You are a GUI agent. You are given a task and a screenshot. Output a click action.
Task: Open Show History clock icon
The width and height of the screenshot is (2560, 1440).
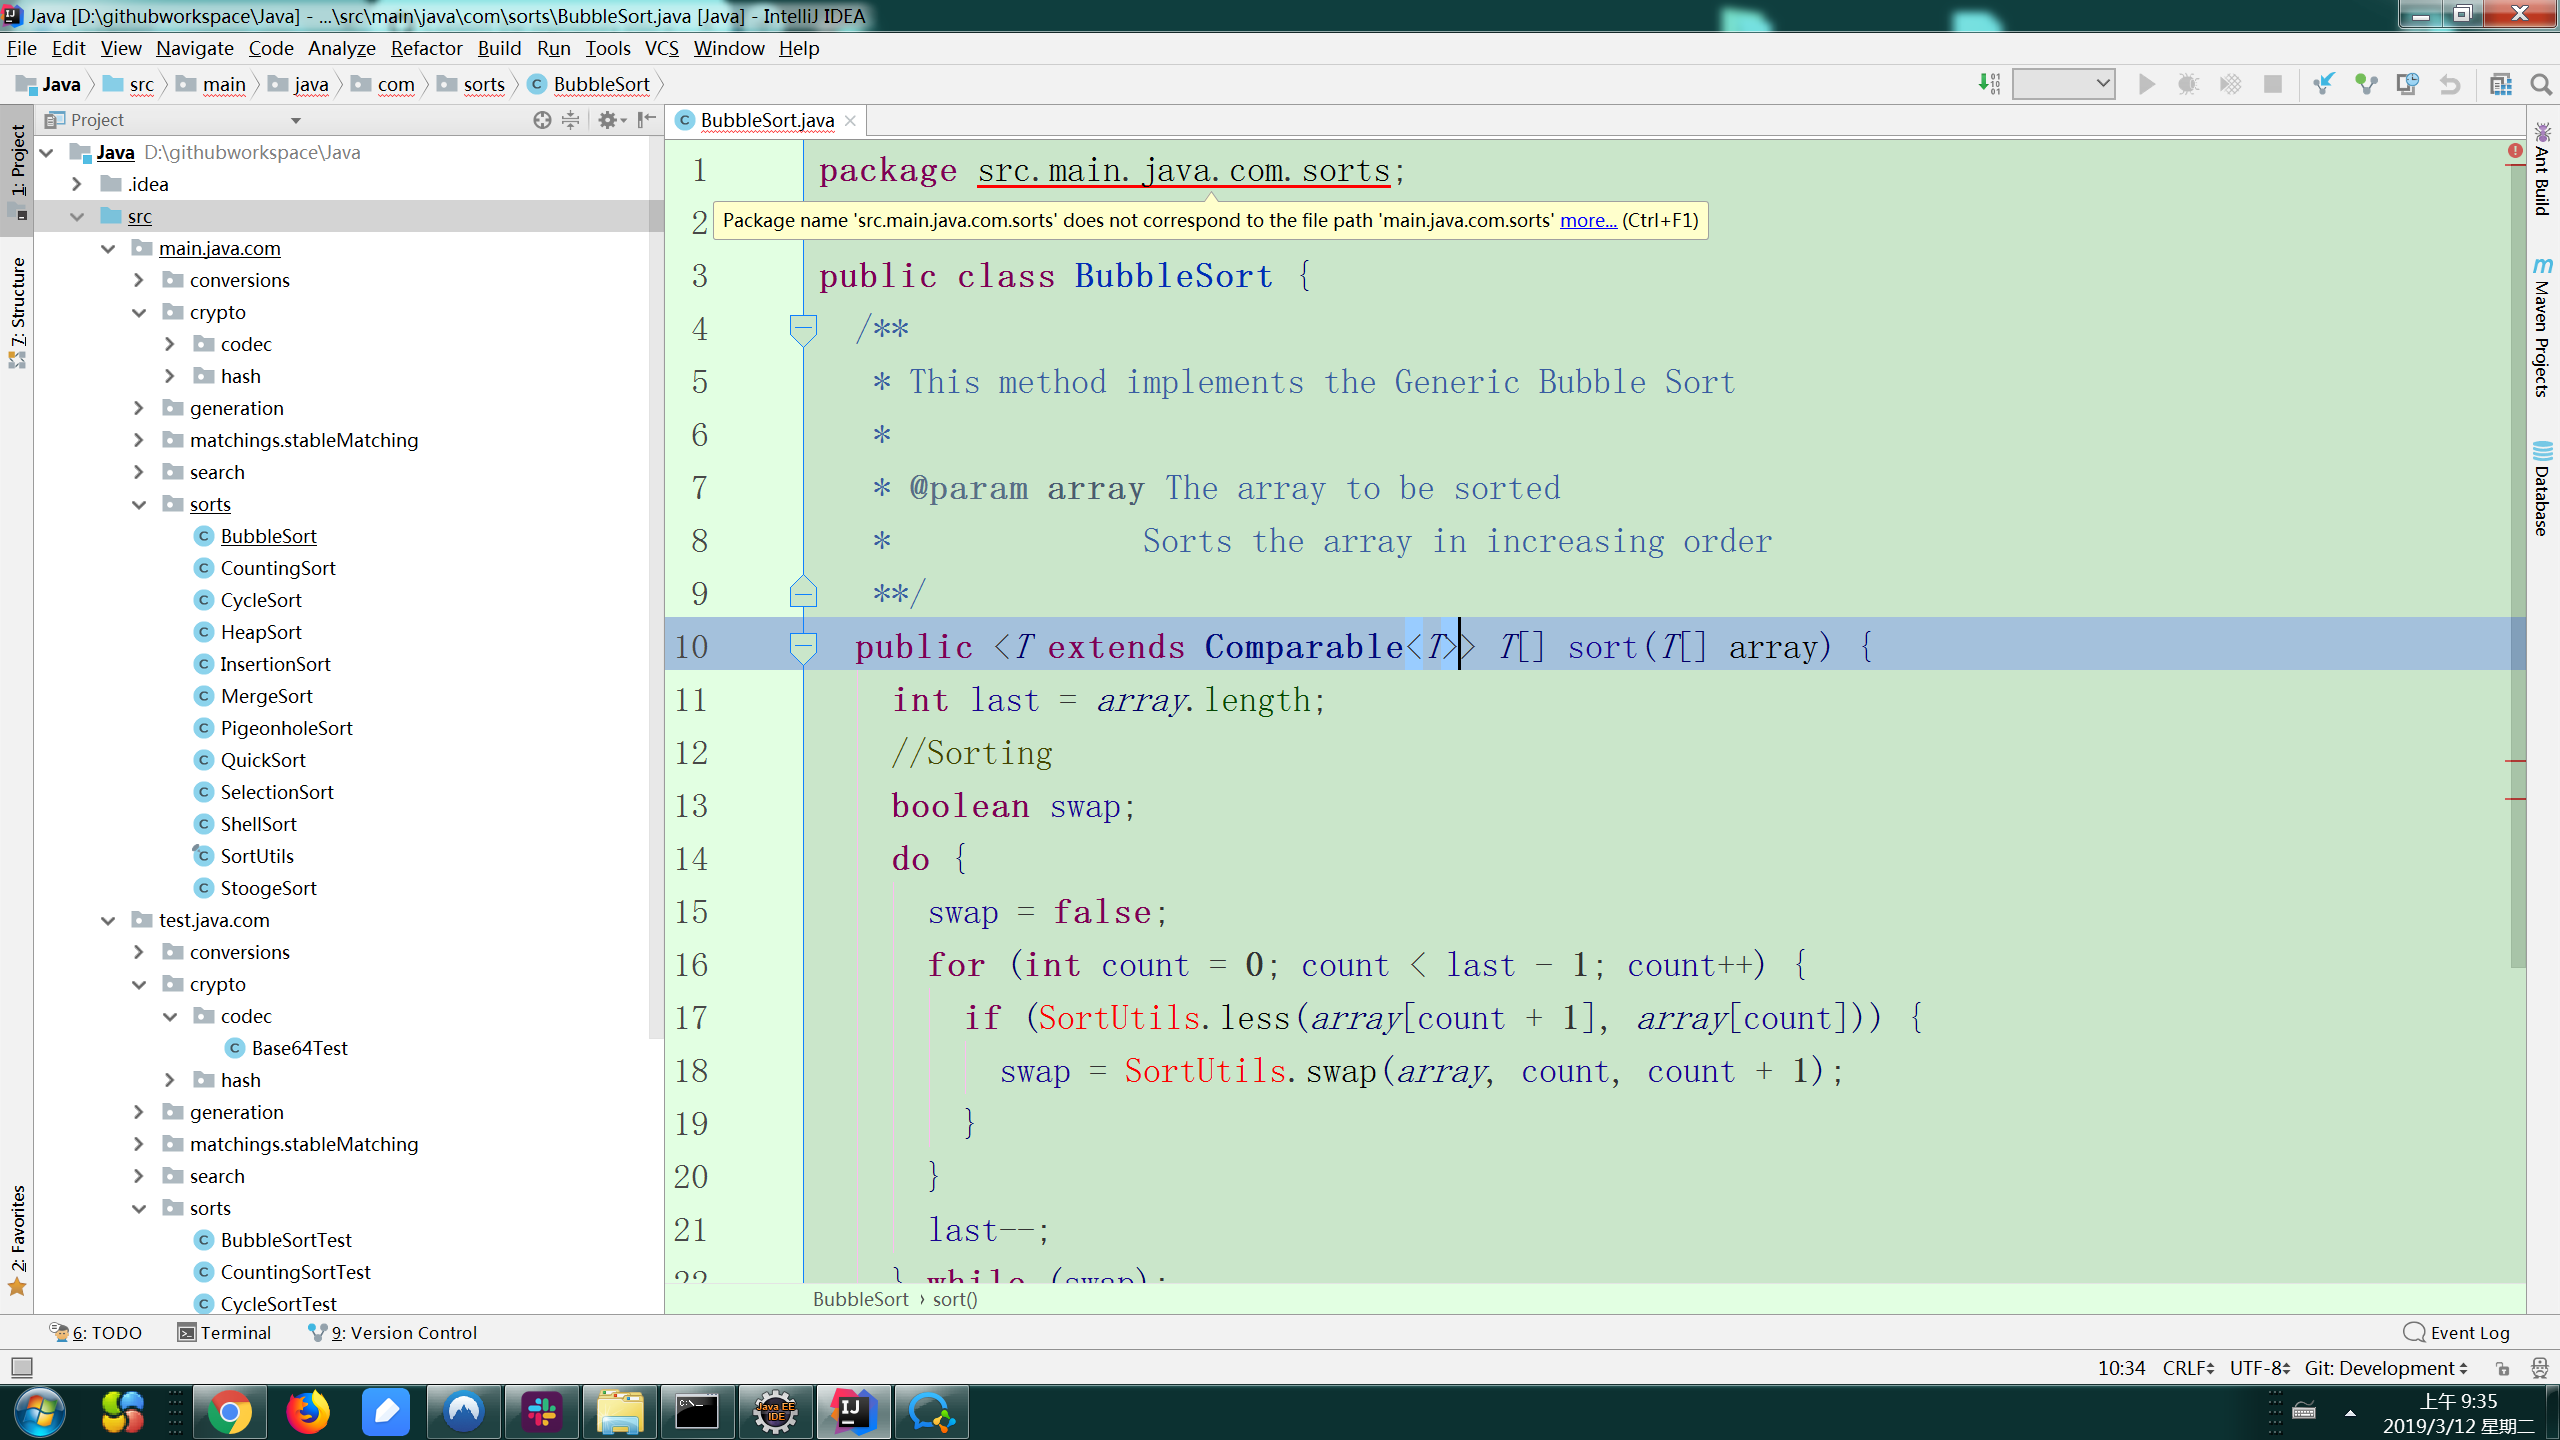pyautogui.click(x=2408, y=84)
